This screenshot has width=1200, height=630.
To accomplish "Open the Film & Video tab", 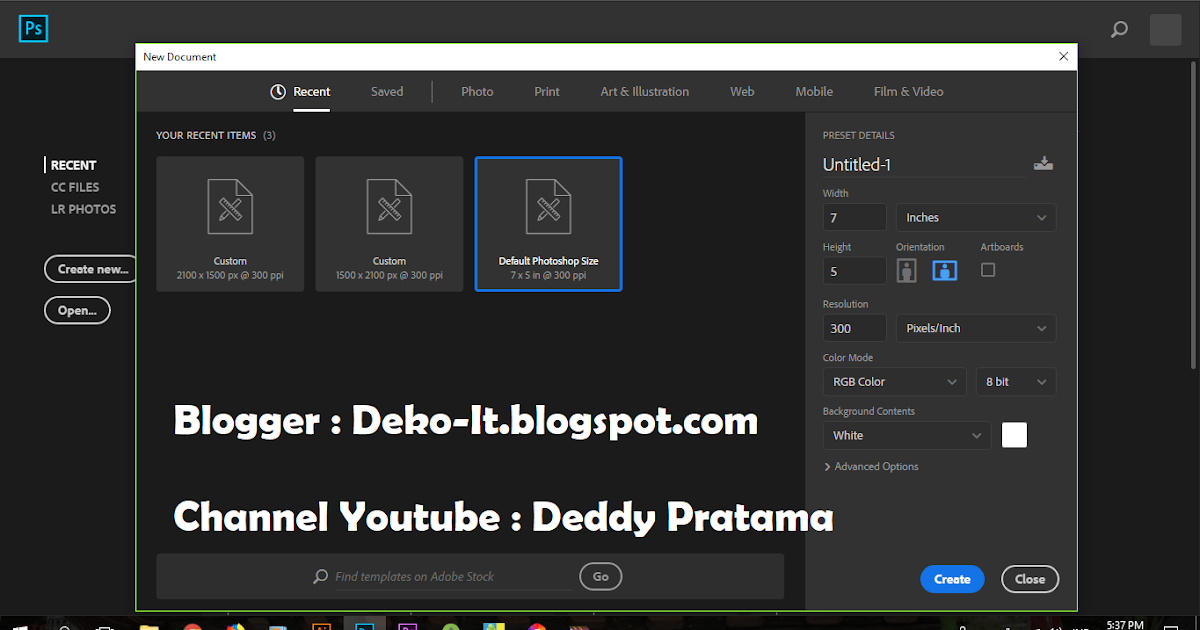I will coord(908,92).
